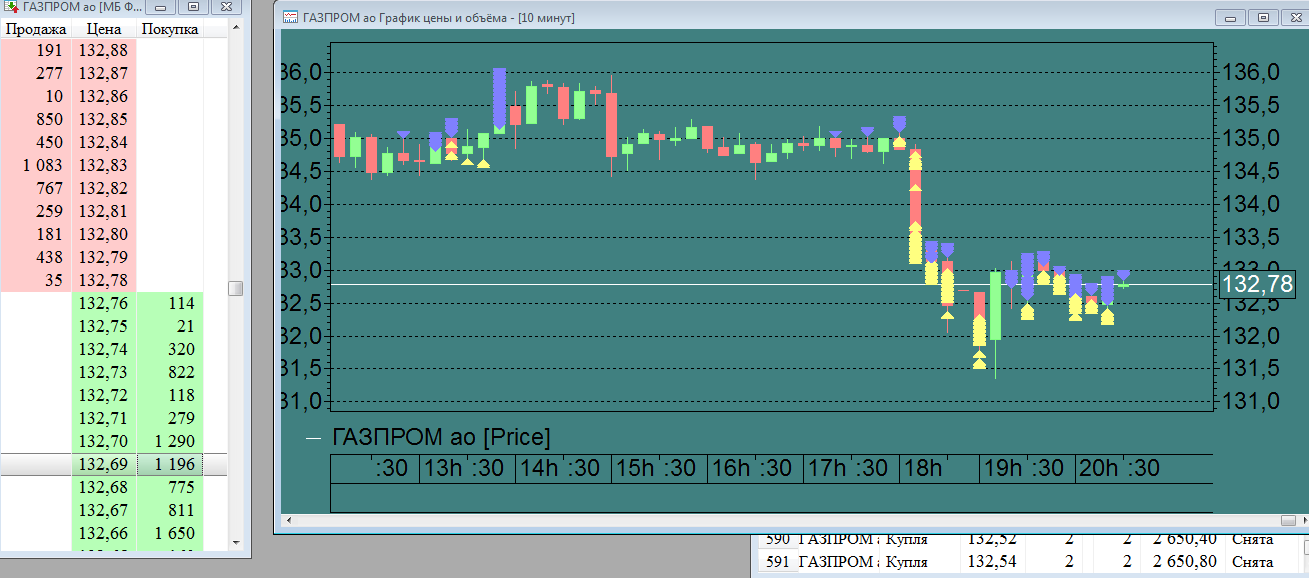Maximize the ГАЗПРОМ price chart window

pos(1264,18)
